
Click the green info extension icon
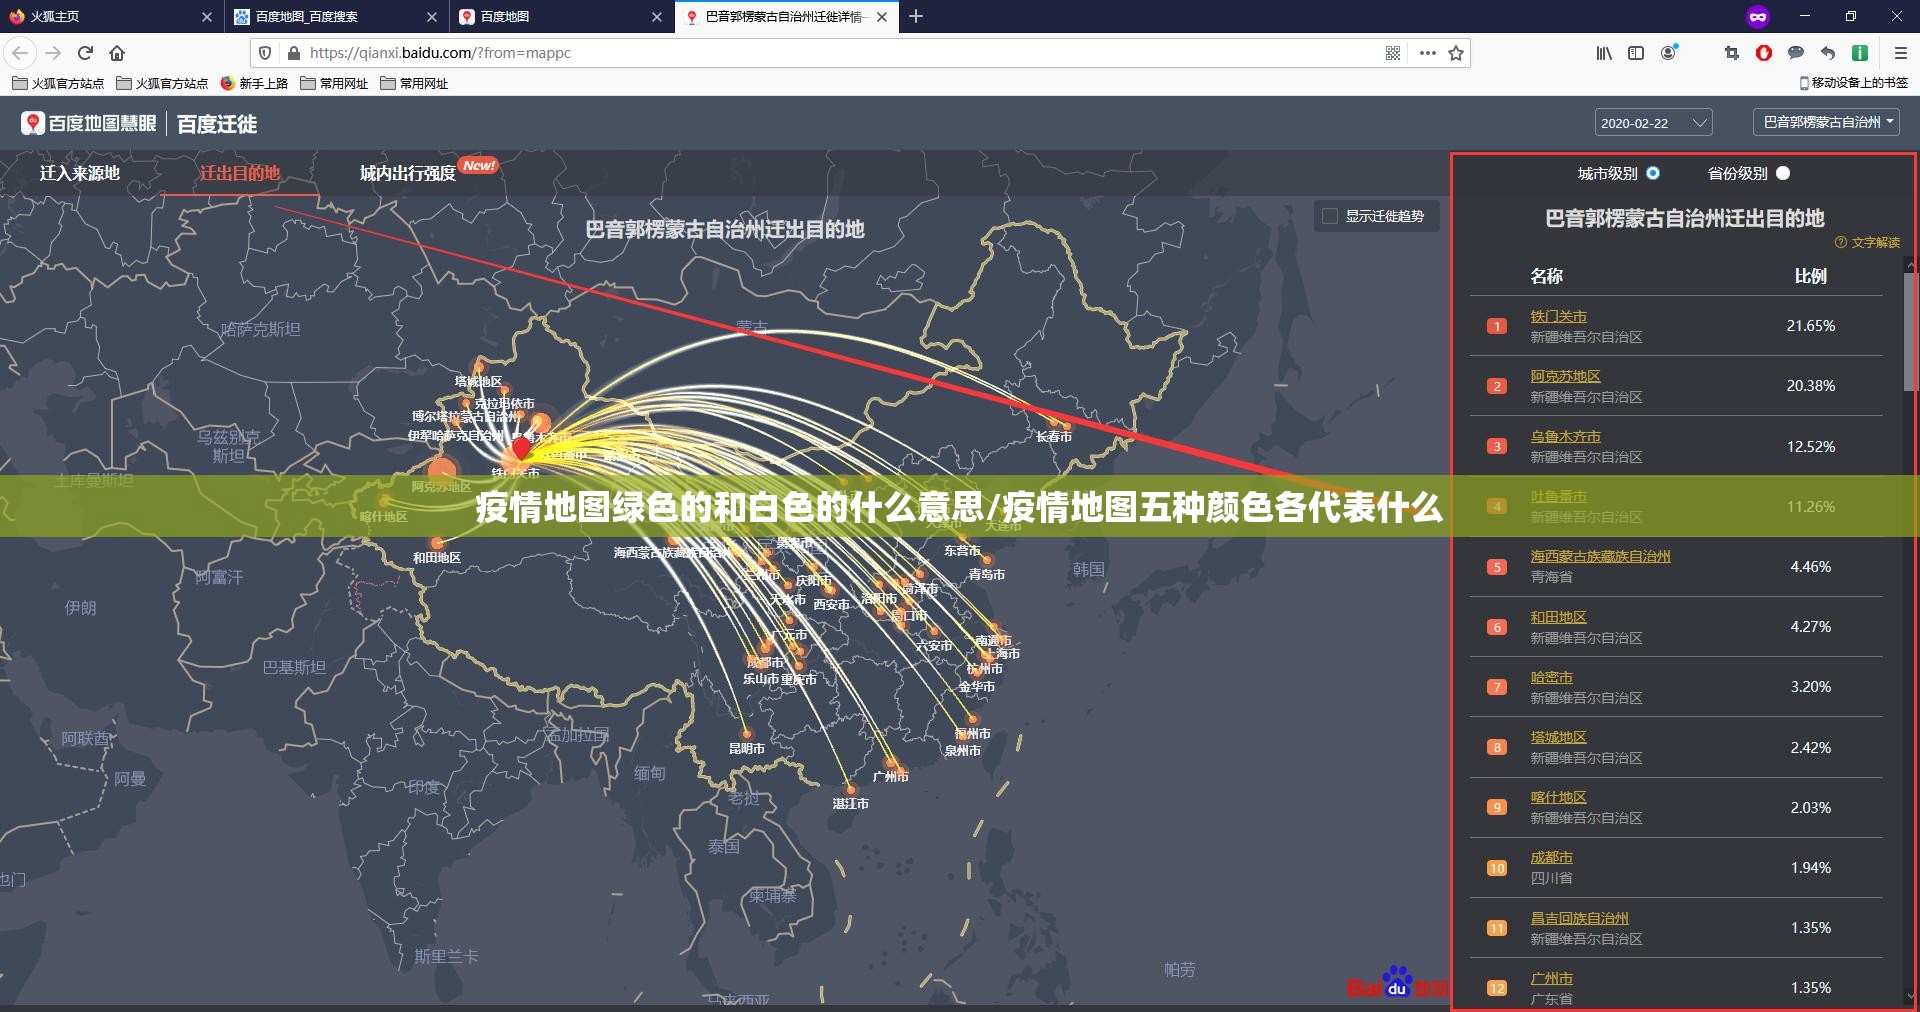tap(1859, 53)
